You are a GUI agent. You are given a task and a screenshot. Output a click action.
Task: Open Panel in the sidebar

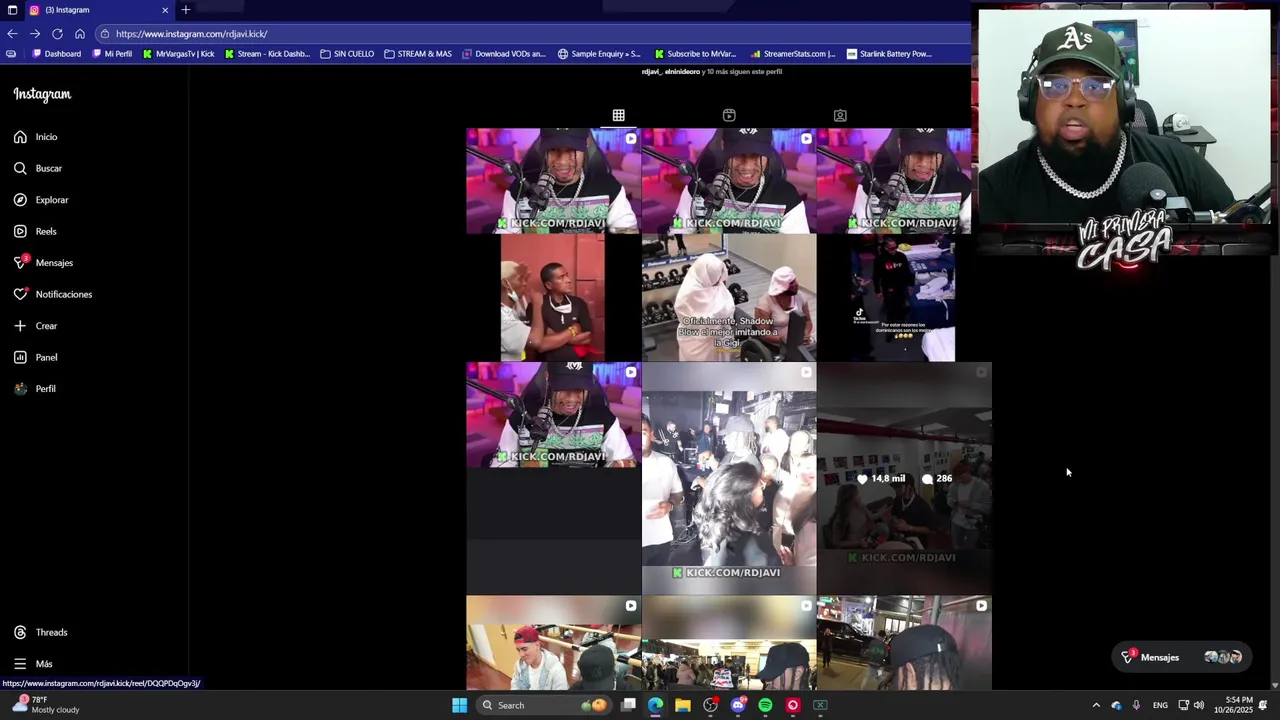pyautogui.click(x=36, y=357)
